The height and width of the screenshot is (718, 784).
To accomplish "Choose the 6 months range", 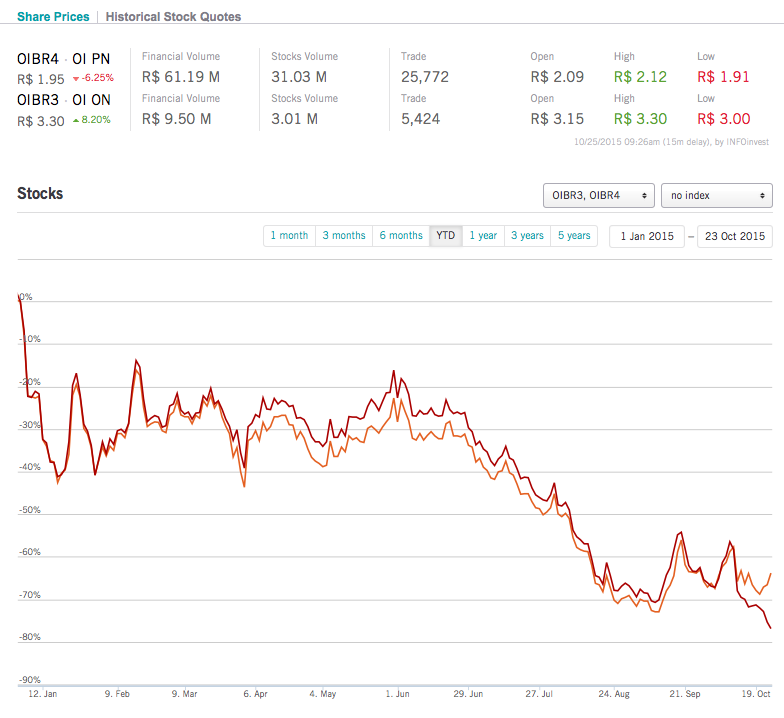I will [400, 236].
